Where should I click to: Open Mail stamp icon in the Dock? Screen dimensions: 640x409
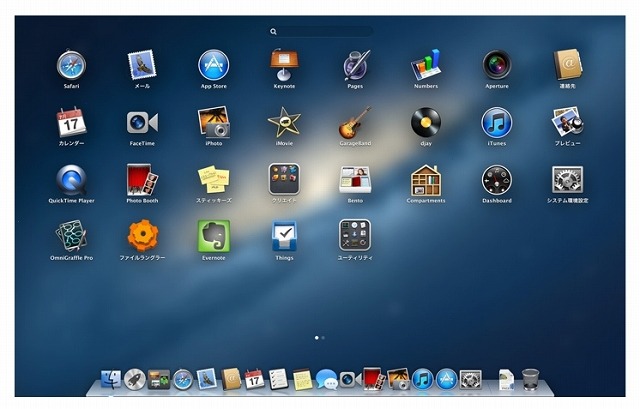[x=207, y=379]
